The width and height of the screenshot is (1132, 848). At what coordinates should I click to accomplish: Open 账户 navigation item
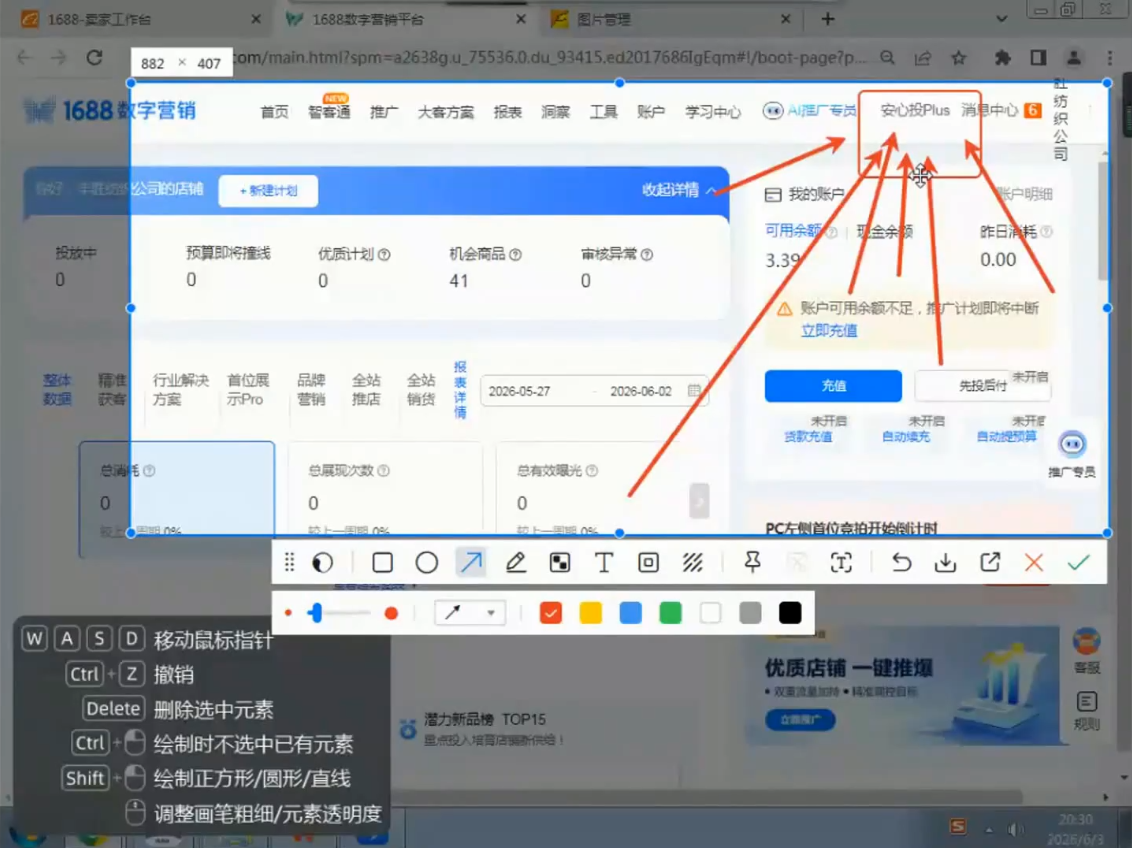click(650, 112)
